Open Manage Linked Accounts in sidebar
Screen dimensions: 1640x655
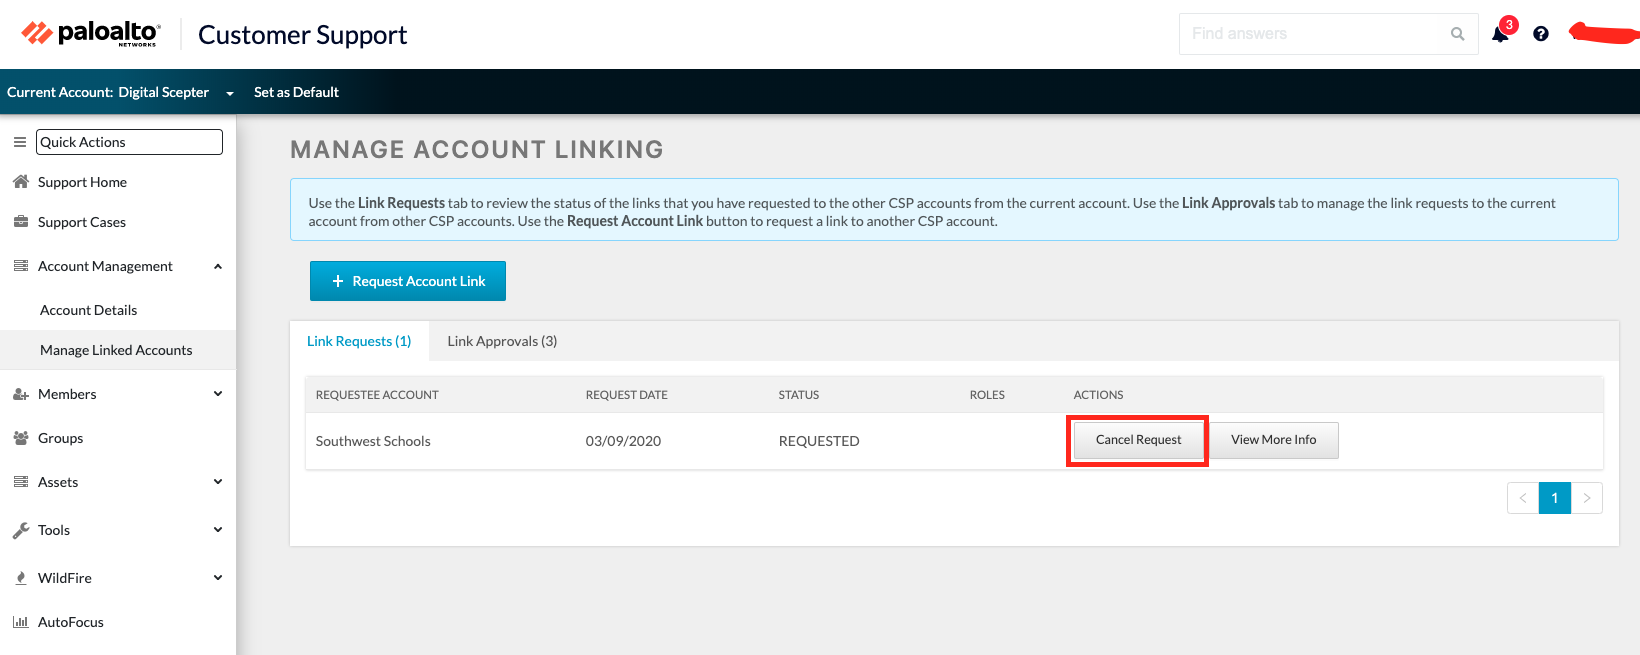[x=116, y=350]
